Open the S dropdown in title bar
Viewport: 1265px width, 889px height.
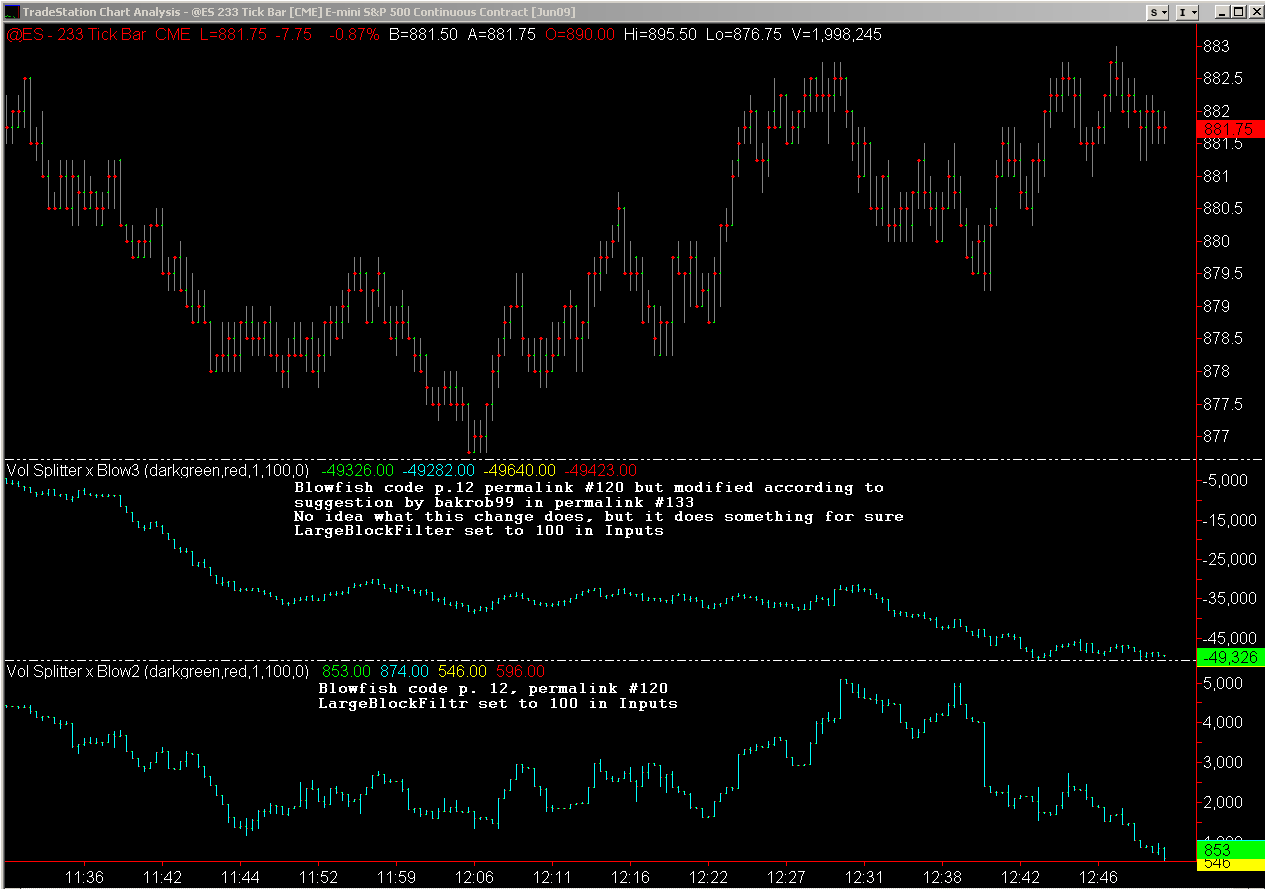pyautogui.click(x=1158, y=11)
